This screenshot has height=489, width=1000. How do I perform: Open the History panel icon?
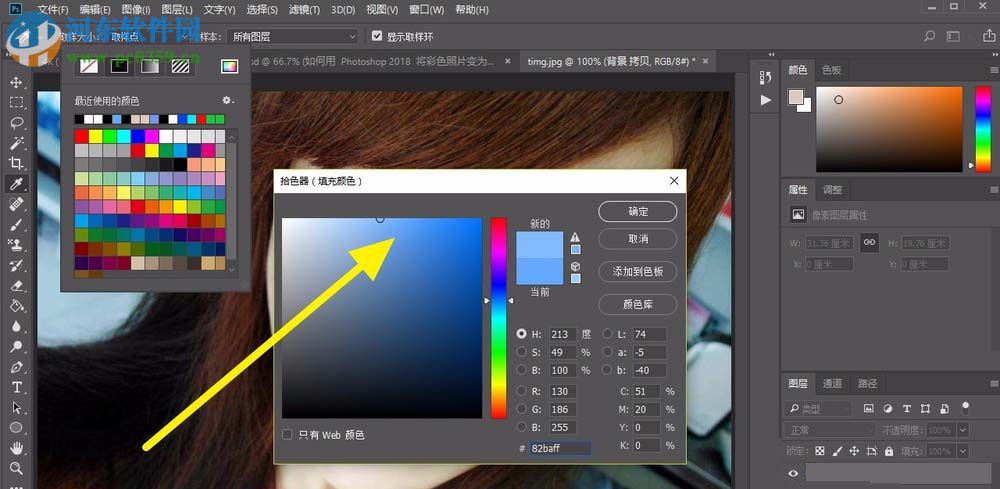(765, 78)
